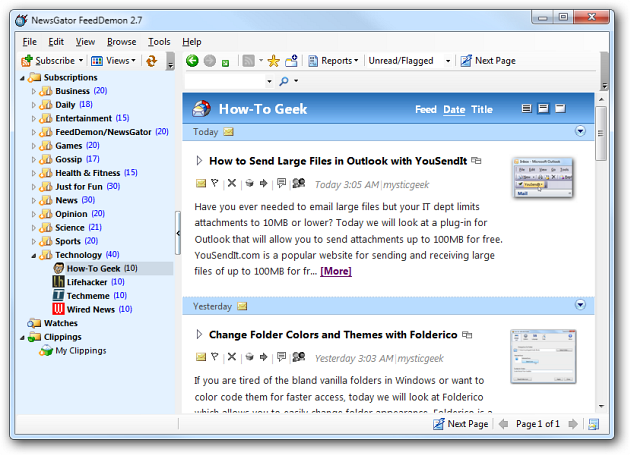
Task: Open Change Folder Colors and Themes article
Action: [333, 335]
